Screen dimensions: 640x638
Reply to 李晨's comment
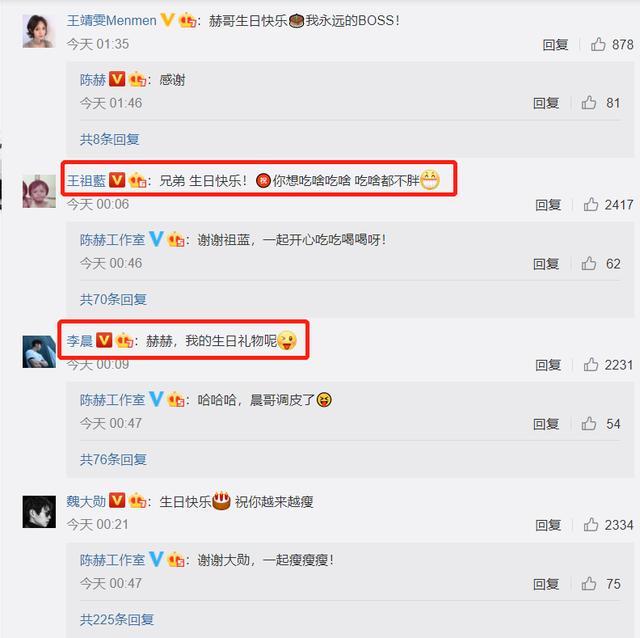point(548,365)
